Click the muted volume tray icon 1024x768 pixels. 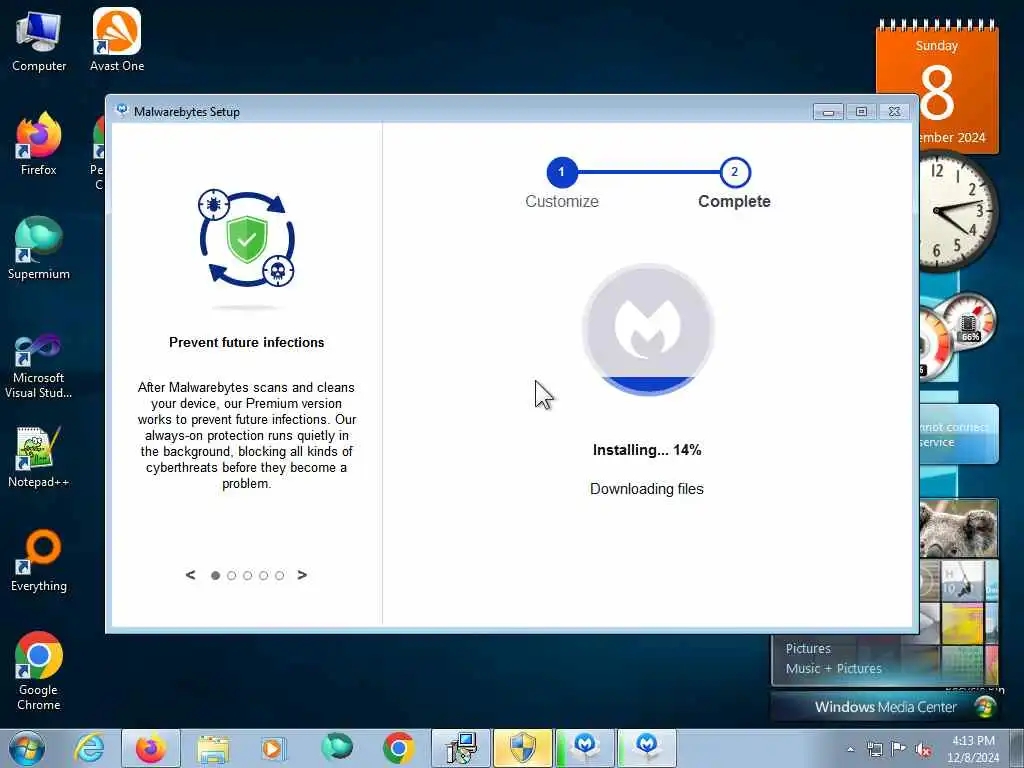point(923,749)
